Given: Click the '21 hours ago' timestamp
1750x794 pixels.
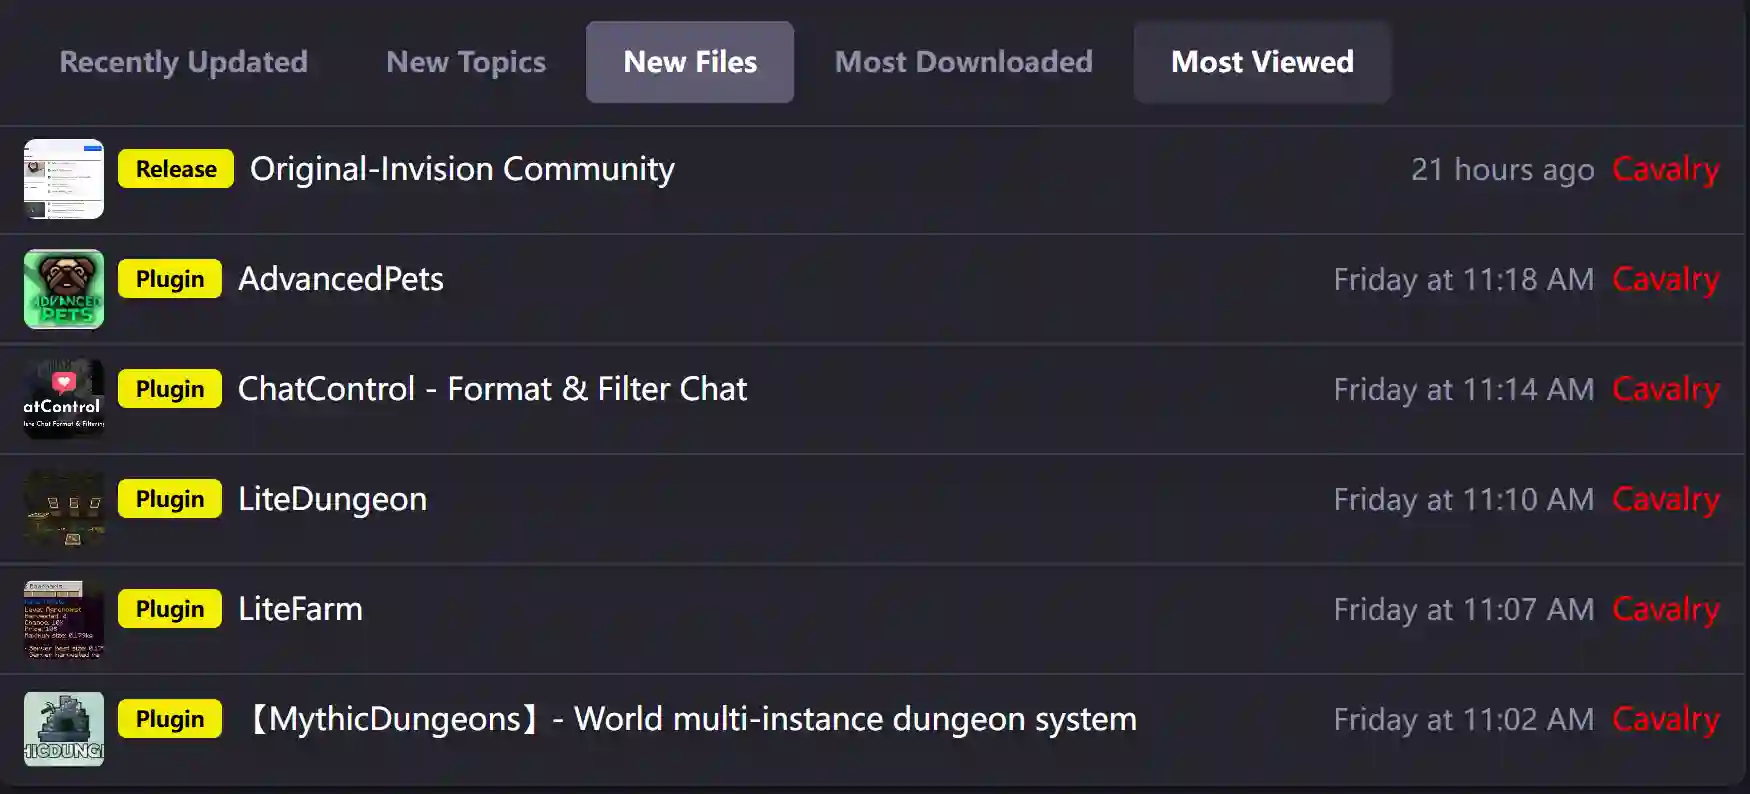Looking at the screenshot, I should point(1502,170).
